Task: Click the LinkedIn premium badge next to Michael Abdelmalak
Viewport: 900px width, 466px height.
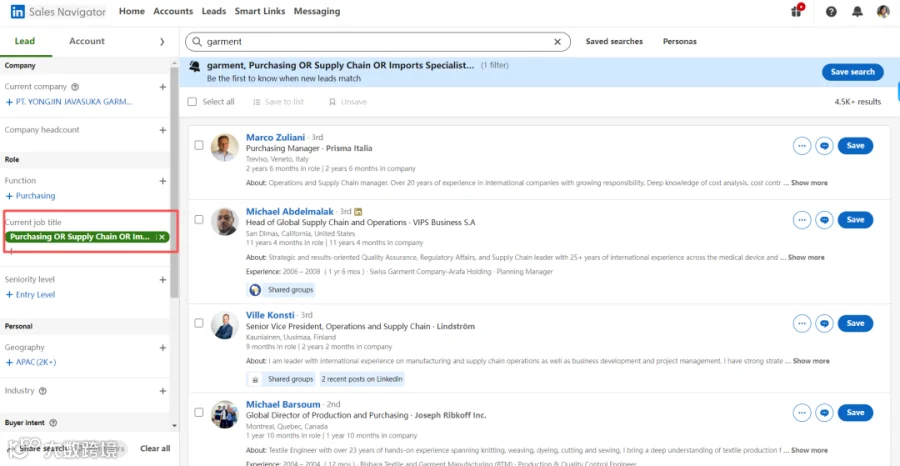Action: (358, 211)
